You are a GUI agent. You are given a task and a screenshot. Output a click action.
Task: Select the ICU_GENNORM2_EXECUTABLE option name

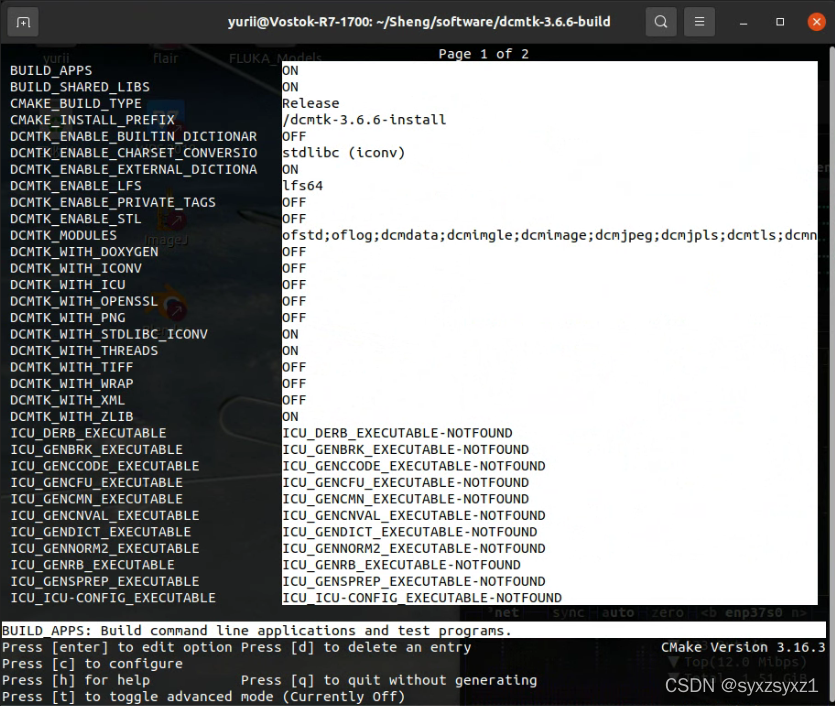(105, 549)
